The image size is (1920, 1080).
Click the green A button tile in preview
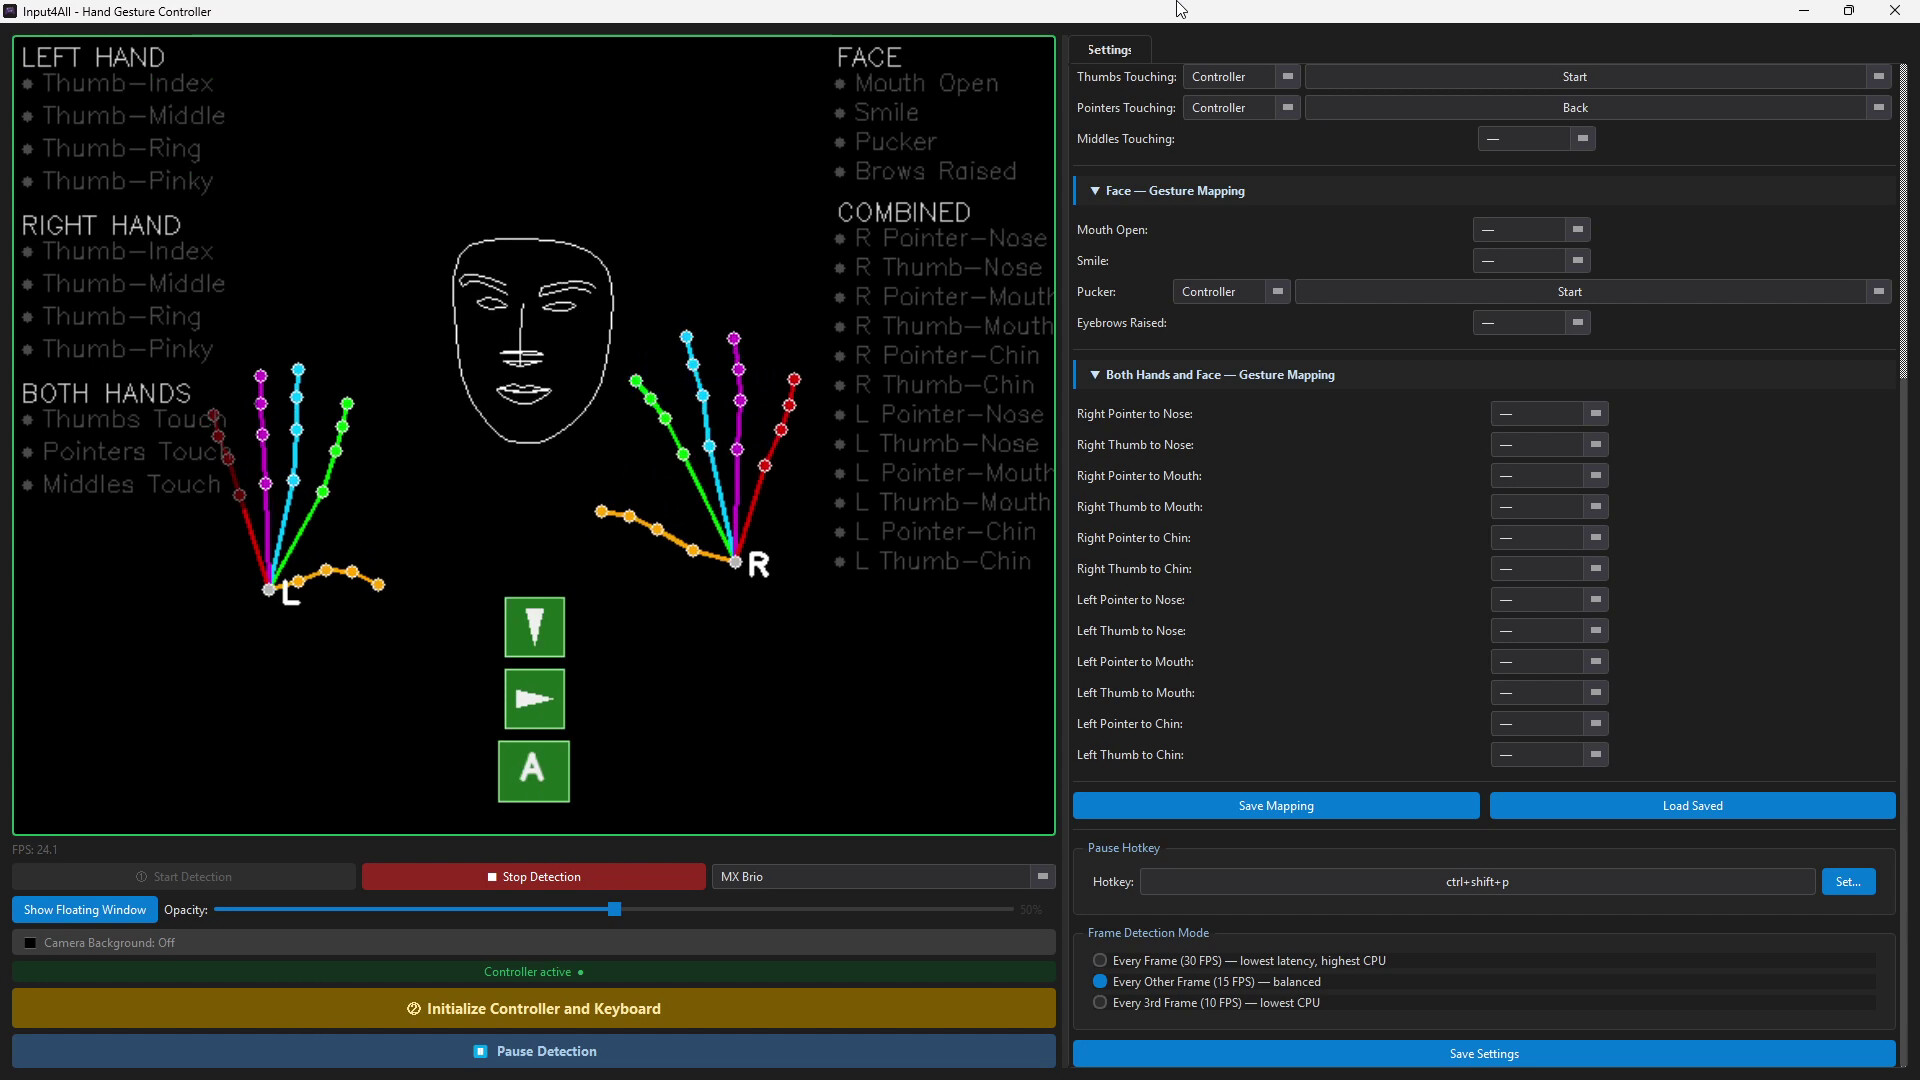(534, 771)
